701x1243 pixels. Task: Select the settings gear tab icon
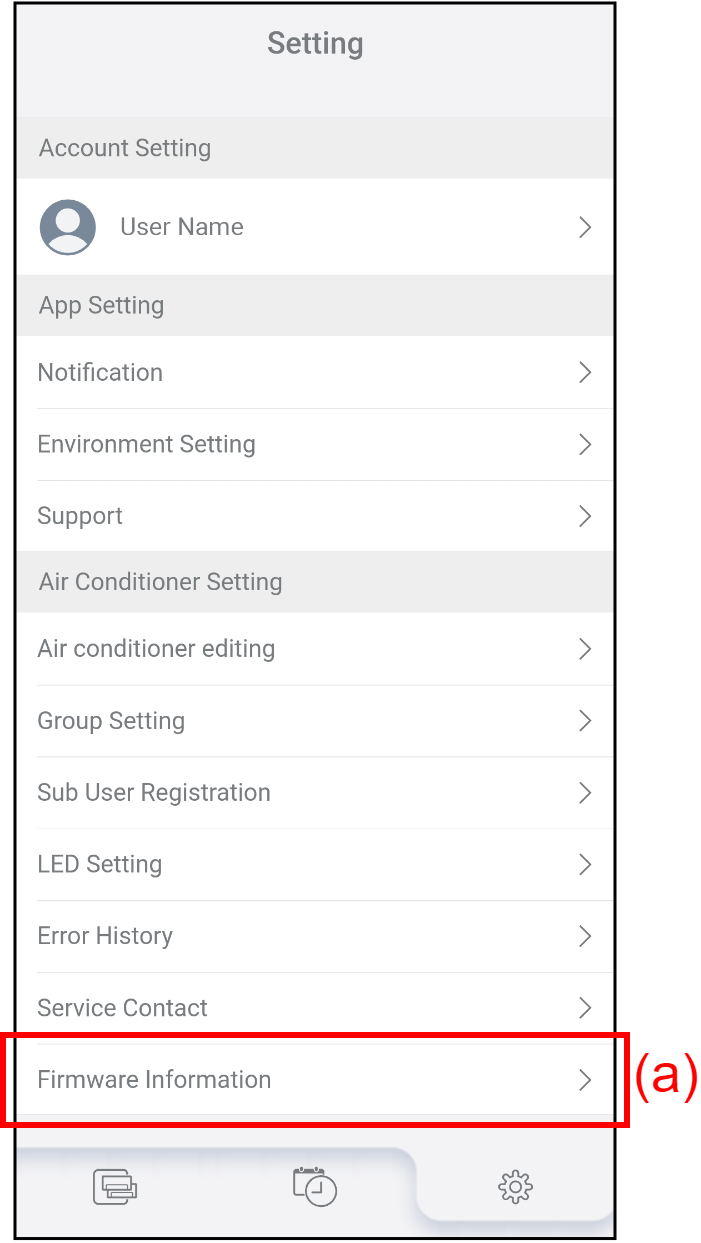[x=515, y=1187]
